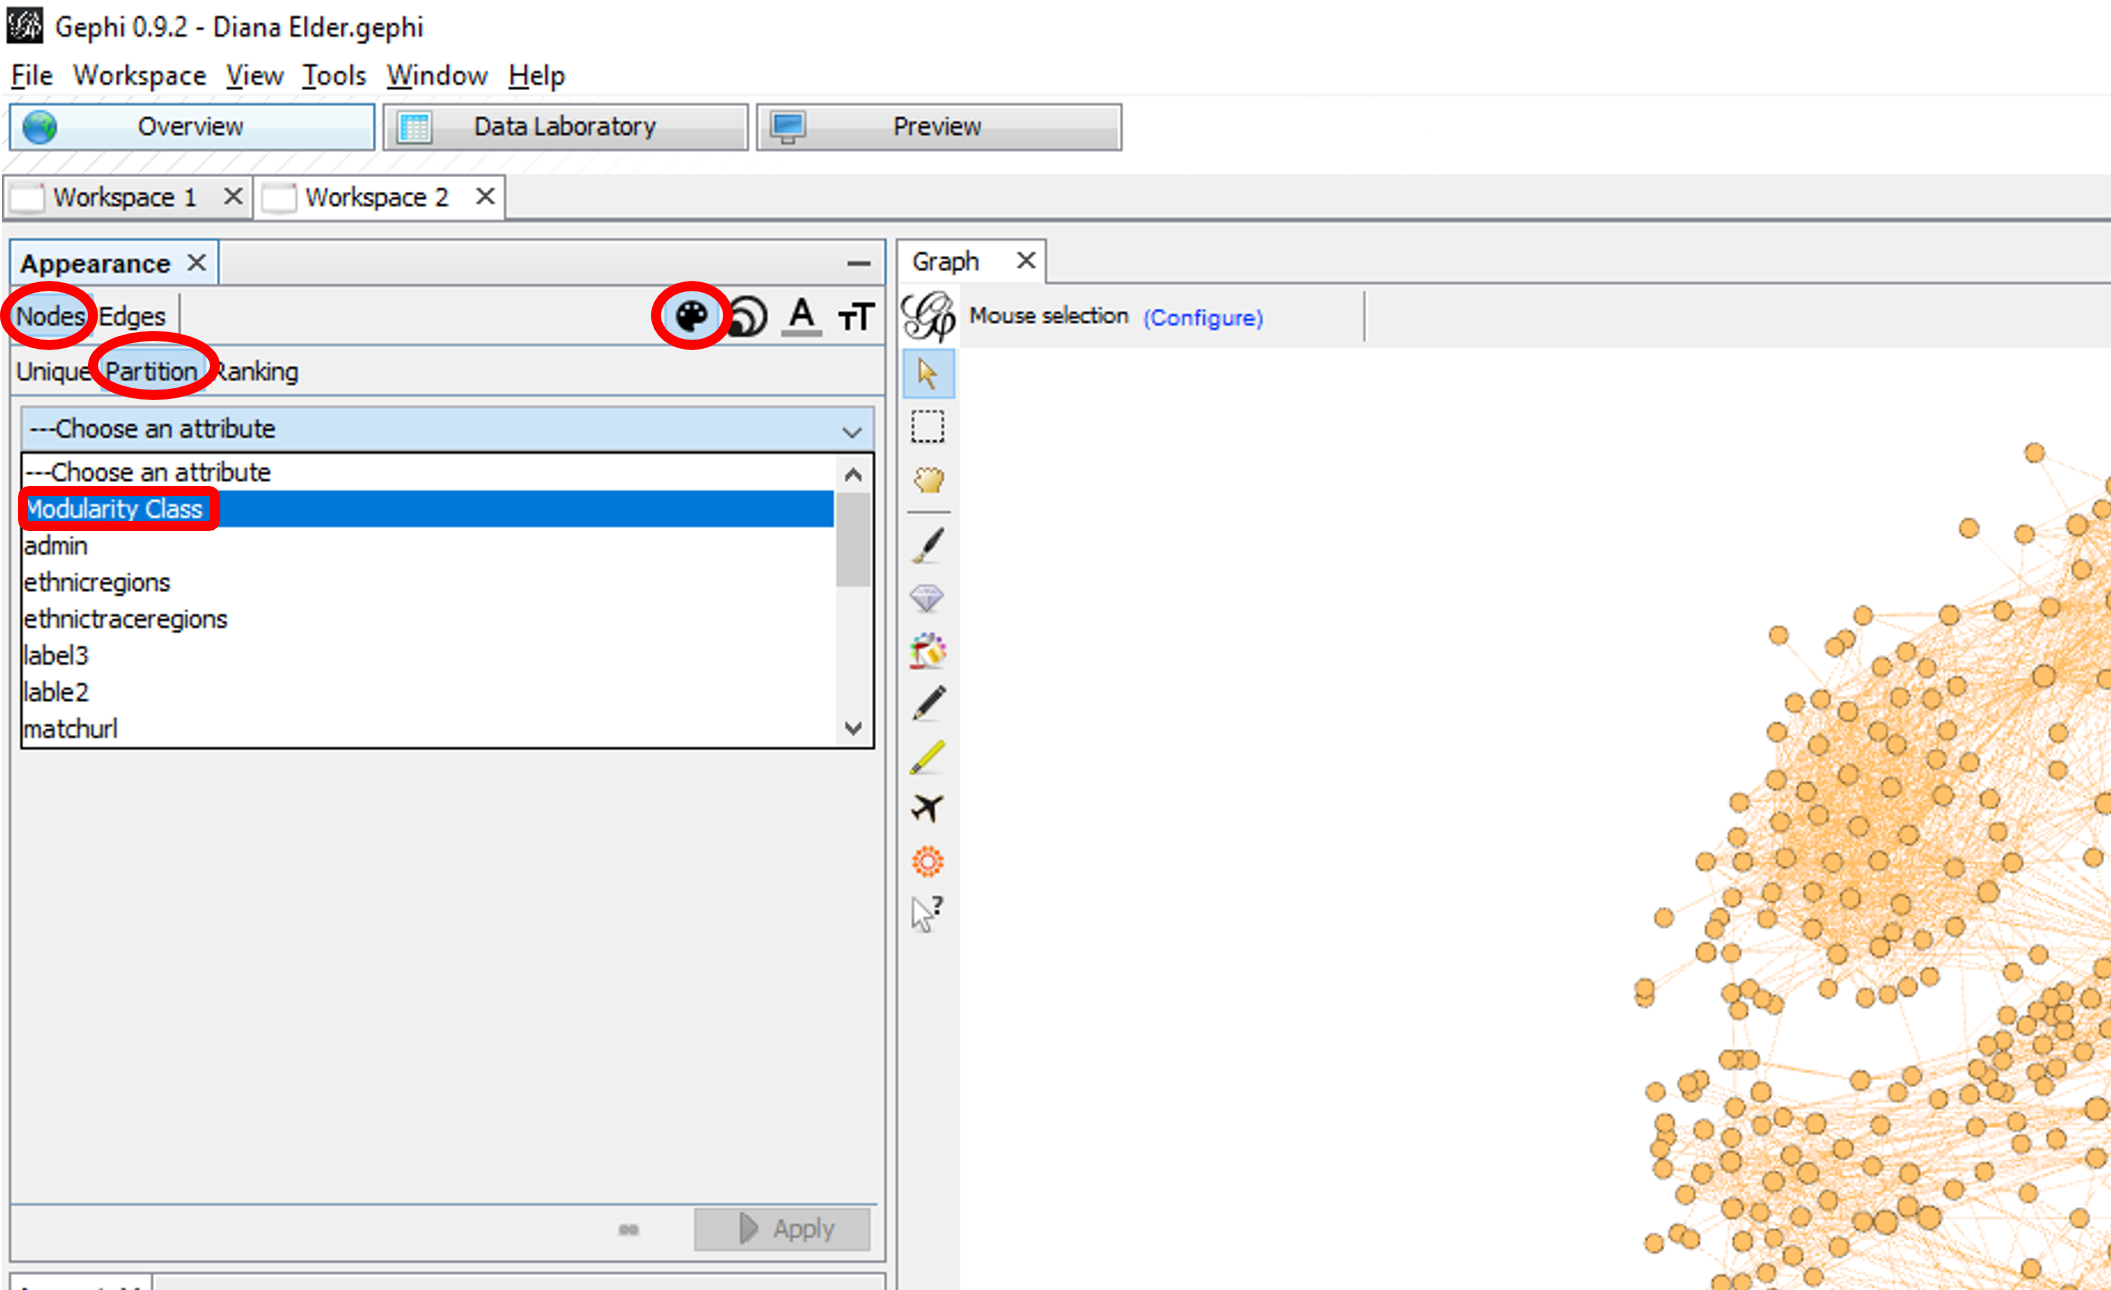Click the attribute list scrollbar thumb
The height and width of the screenshot is (1290, 2111).
tap(853, 539)
